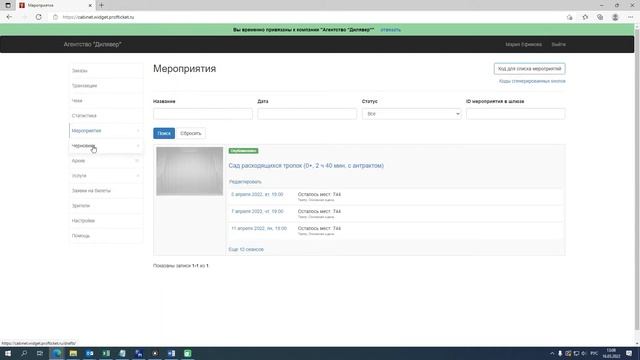This screenshot has width=640, height=360.
Task: Switch to Edge in the taskbar
Action: (x=57, y=353)
